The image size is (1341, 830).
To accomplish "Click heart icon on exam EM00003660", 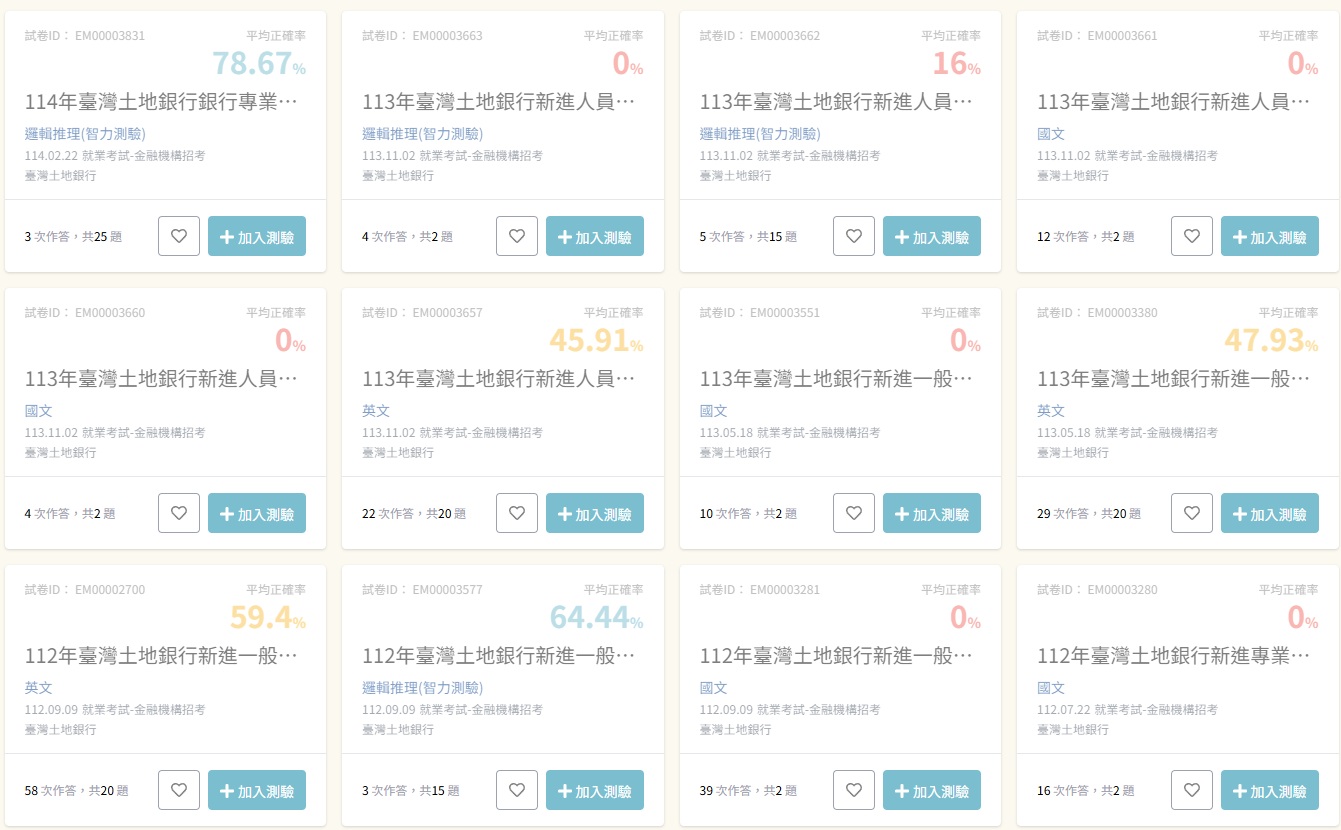I will (x=179, y=513).
